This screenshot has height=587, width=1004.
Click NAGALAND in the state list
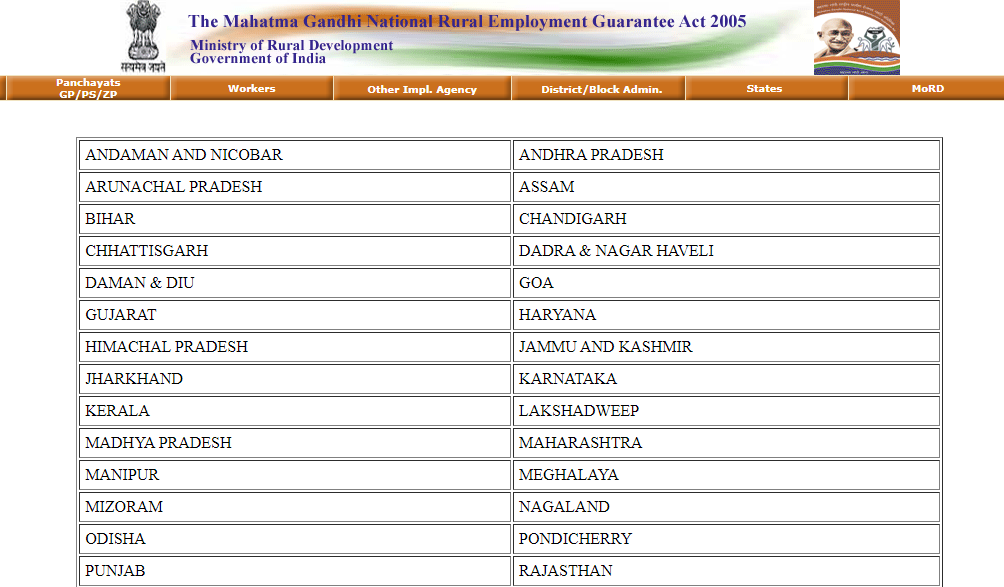coord(564,507)
